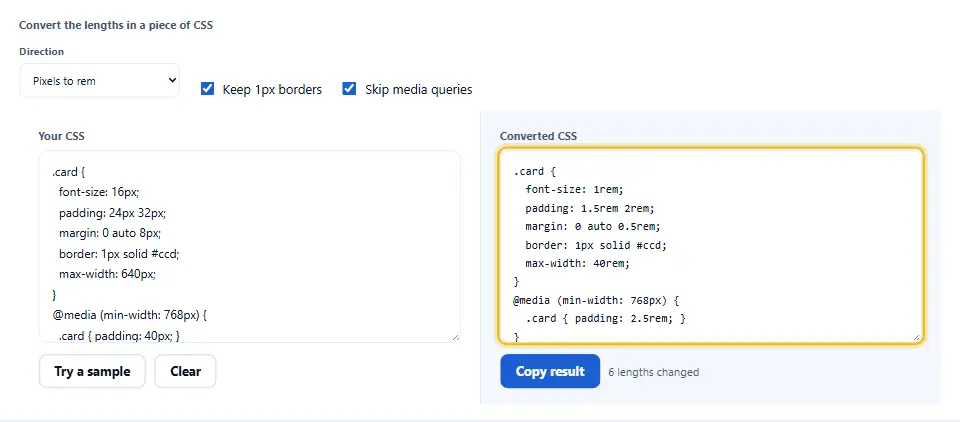Click the Clear button

[186, 371]
